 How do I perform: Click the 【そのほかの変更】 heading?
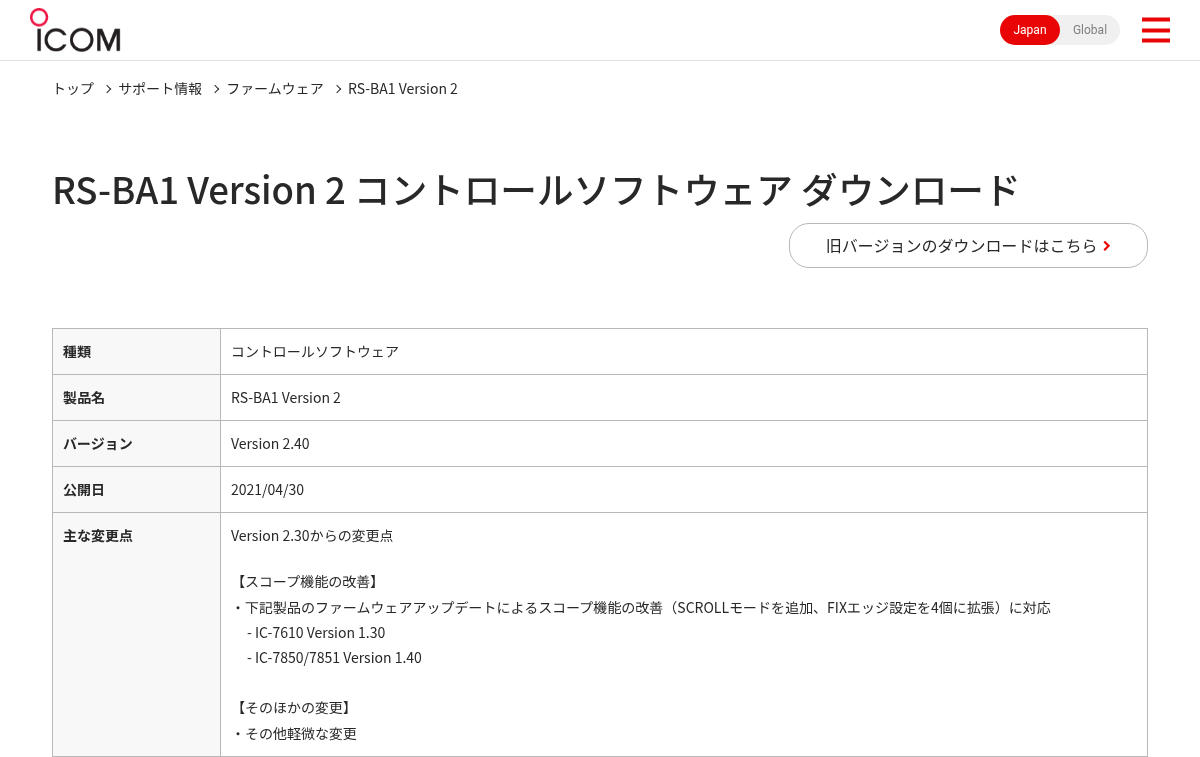(x=292, y=708)
